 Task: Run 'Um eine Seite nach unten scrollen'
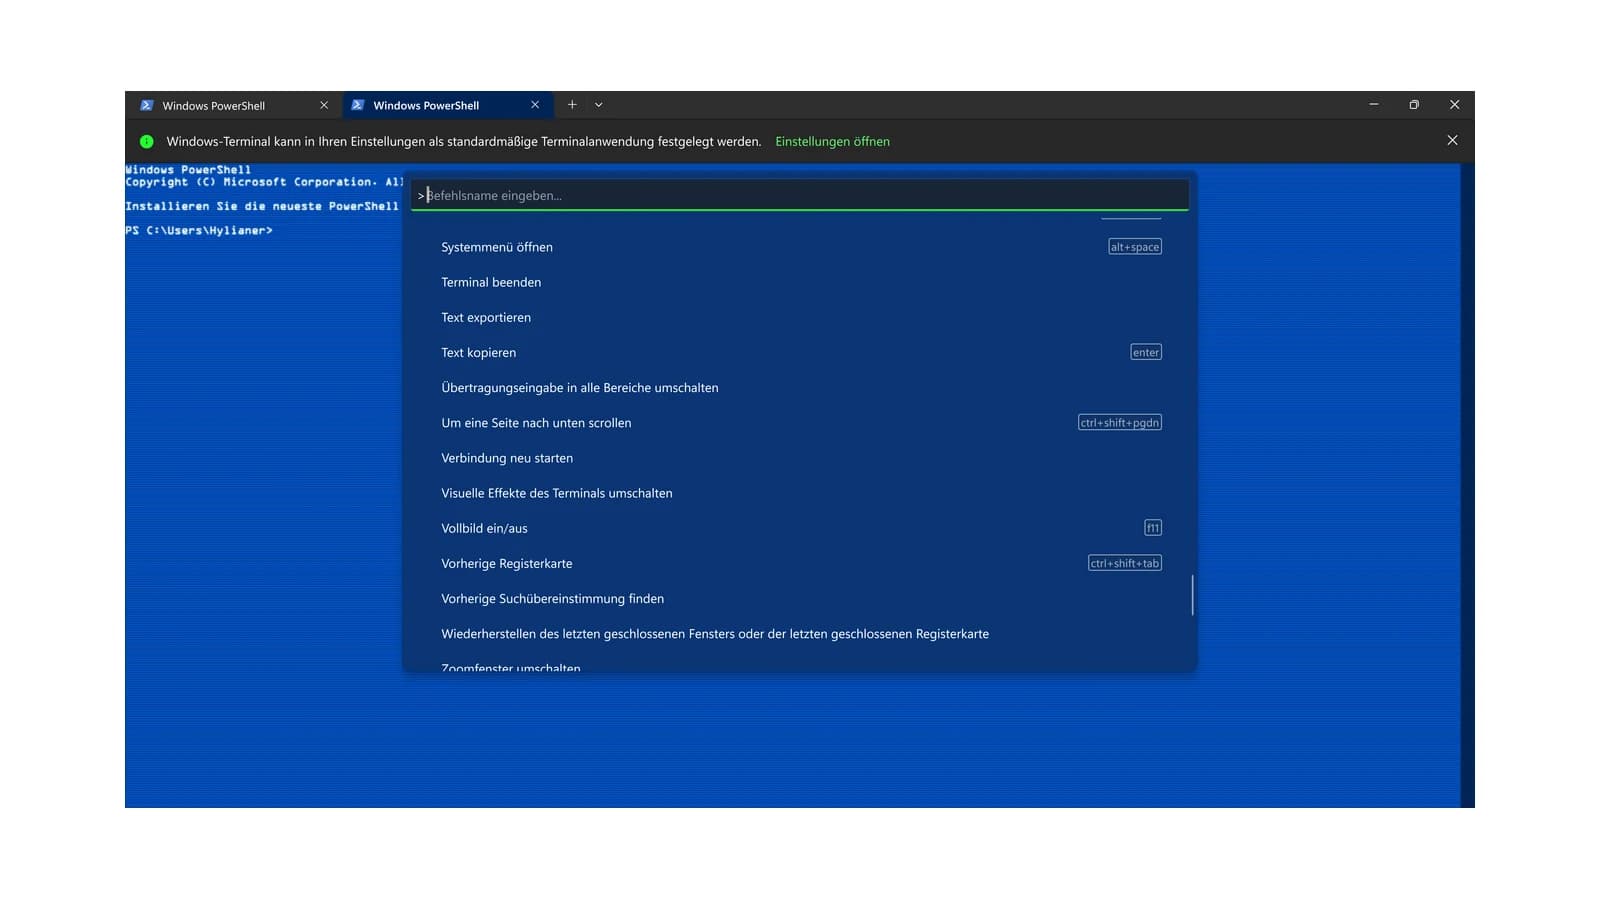tap(800, 423)
